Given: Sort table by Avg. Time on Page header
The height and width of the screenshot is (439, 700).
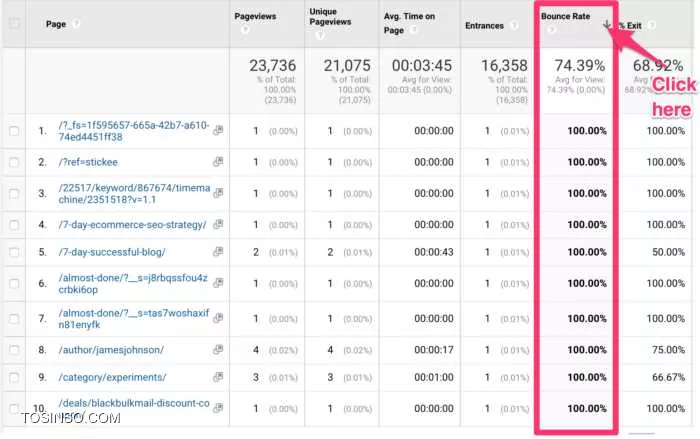Looking at the screenshot, I should pos(409,23).
